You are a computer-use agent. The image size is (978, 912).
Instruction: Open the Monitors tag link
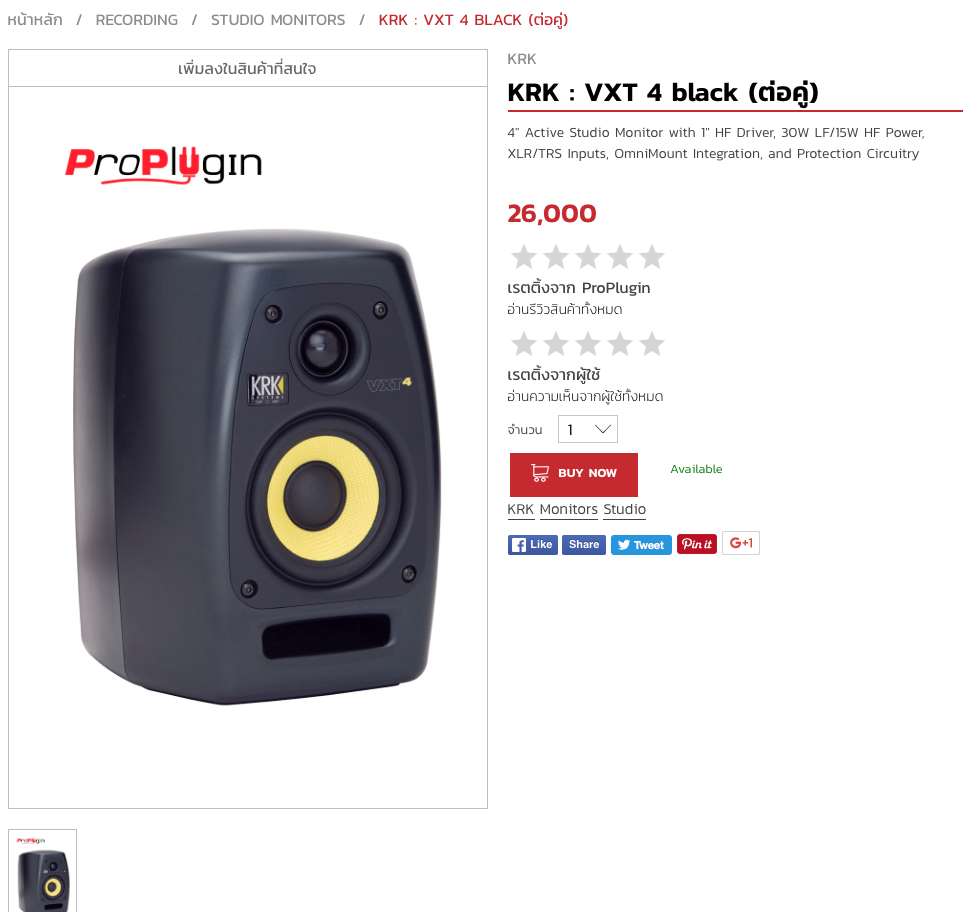pos(569,510)
